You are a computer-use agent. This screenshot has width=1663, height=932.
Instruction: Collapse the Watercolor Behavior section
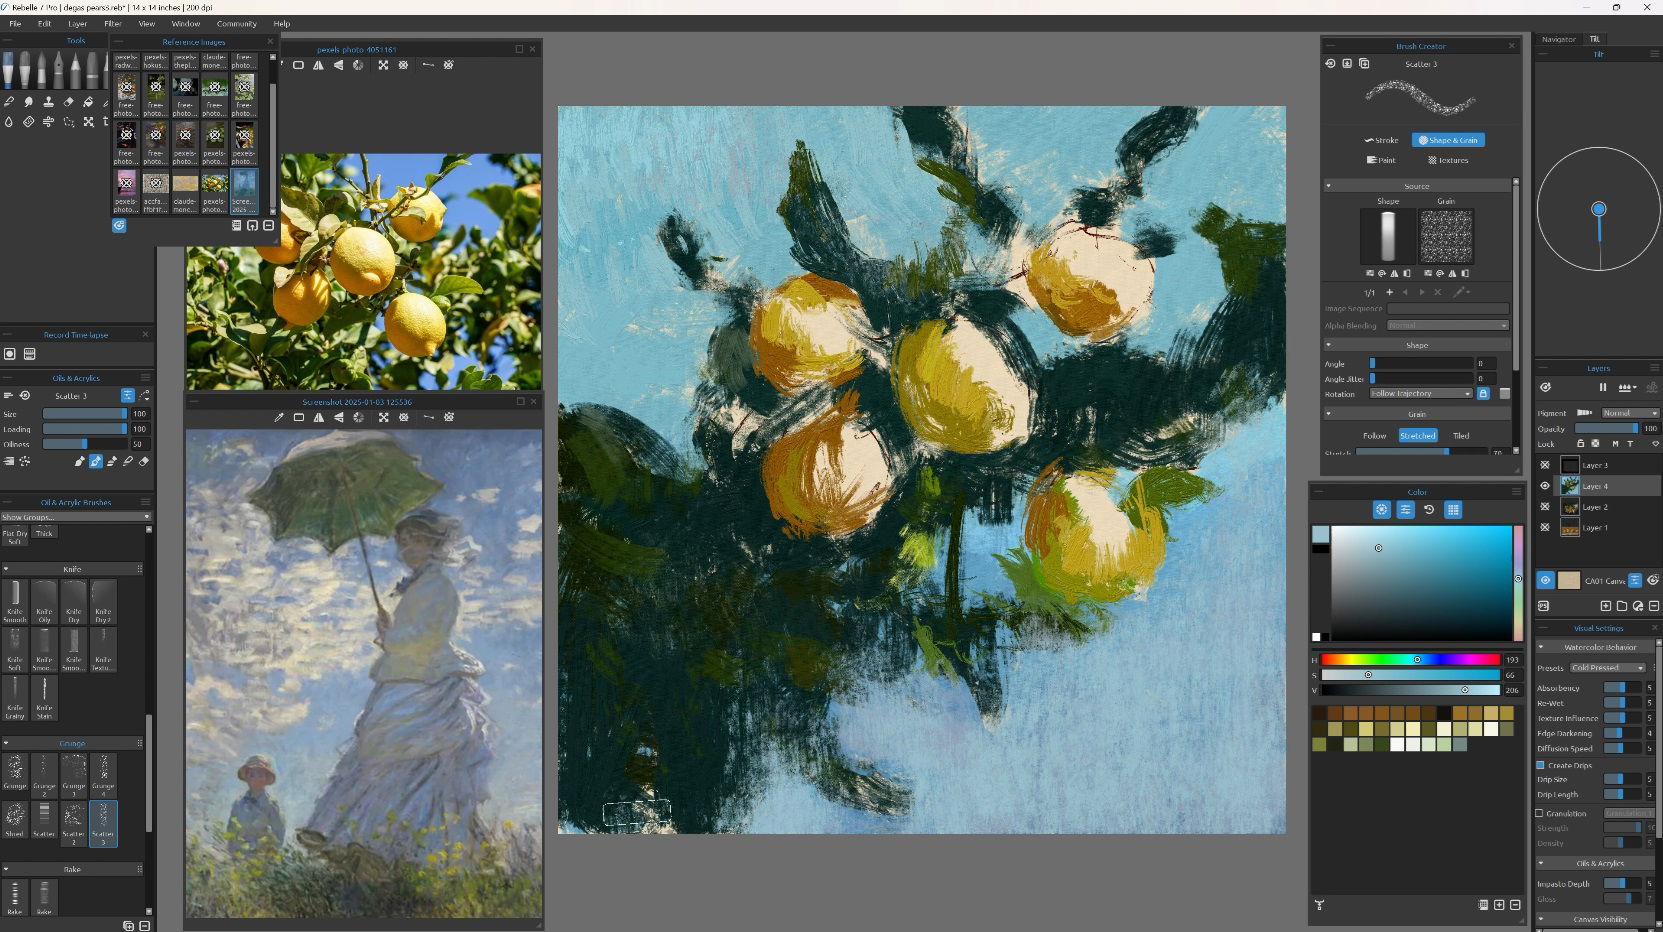[x=1541, y=647]
